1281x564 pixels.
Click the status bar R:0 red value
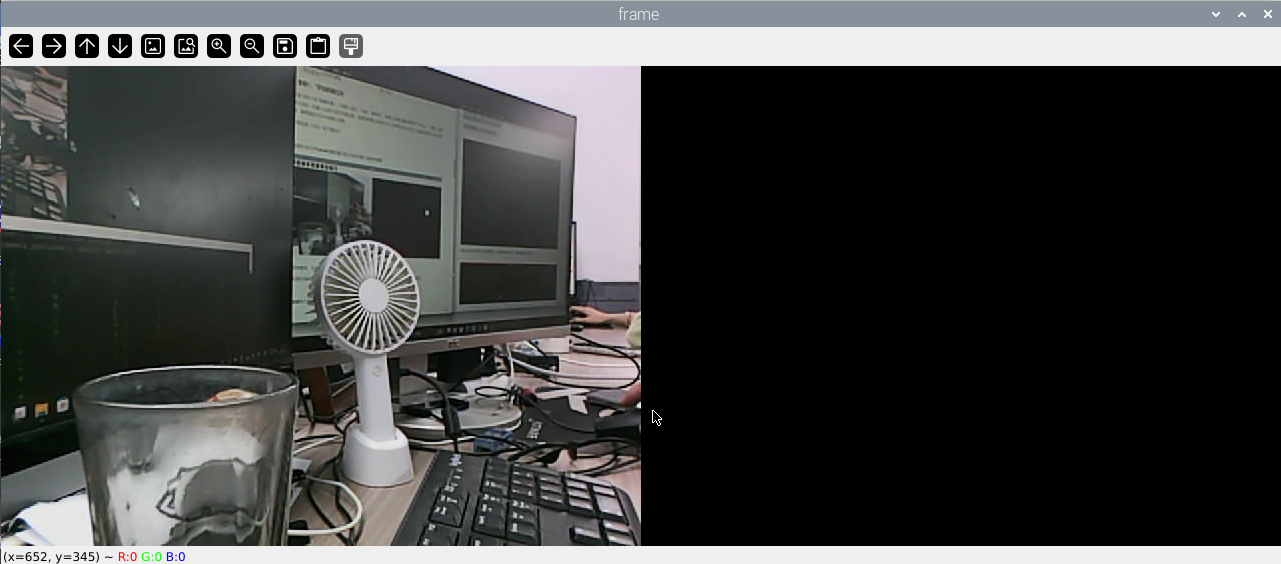point(127,557)
